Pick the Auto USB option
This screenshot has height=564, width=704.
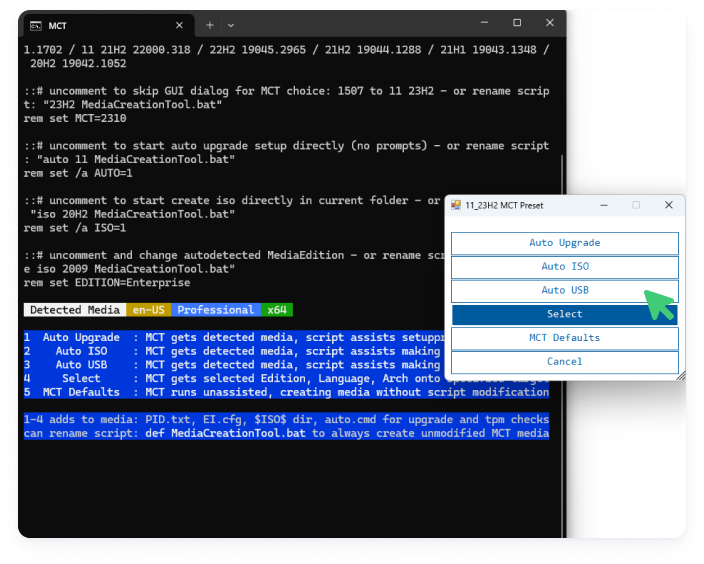(564, 291)
